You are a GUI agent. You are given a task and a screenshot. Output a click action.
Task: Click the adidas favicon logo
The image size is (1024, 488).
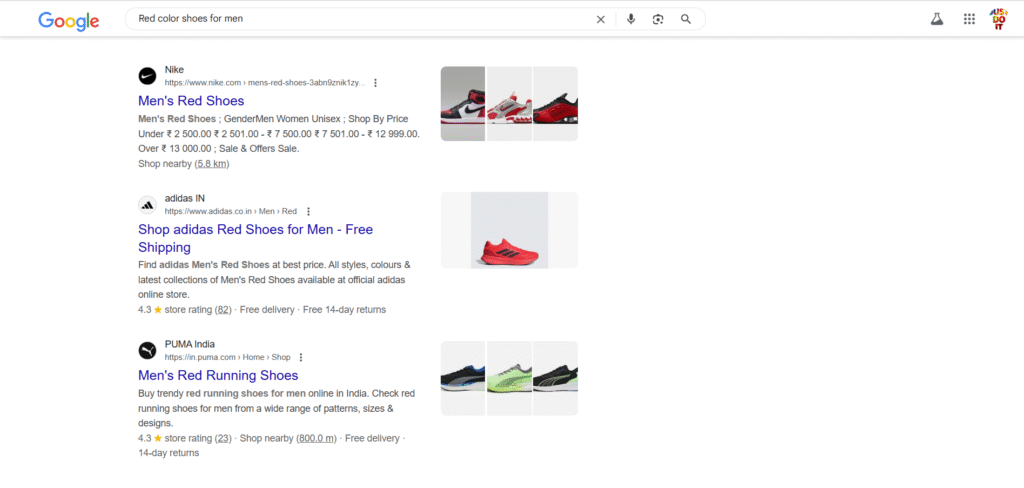(148, 204)
